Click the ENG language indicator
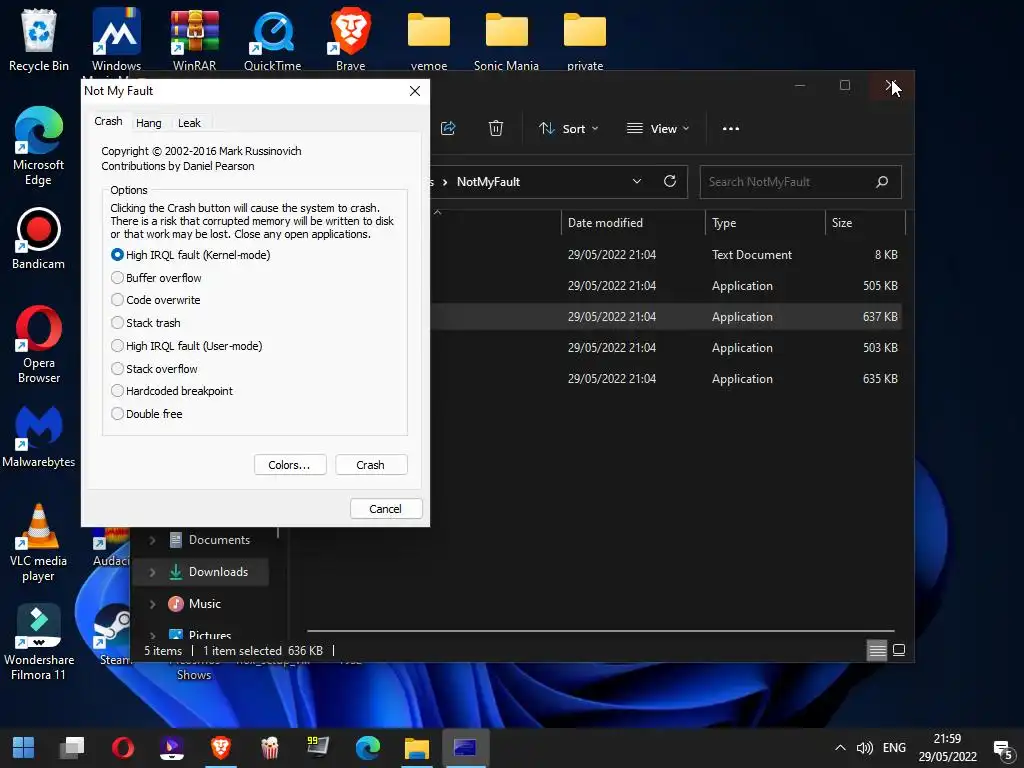 click(894, 748)
